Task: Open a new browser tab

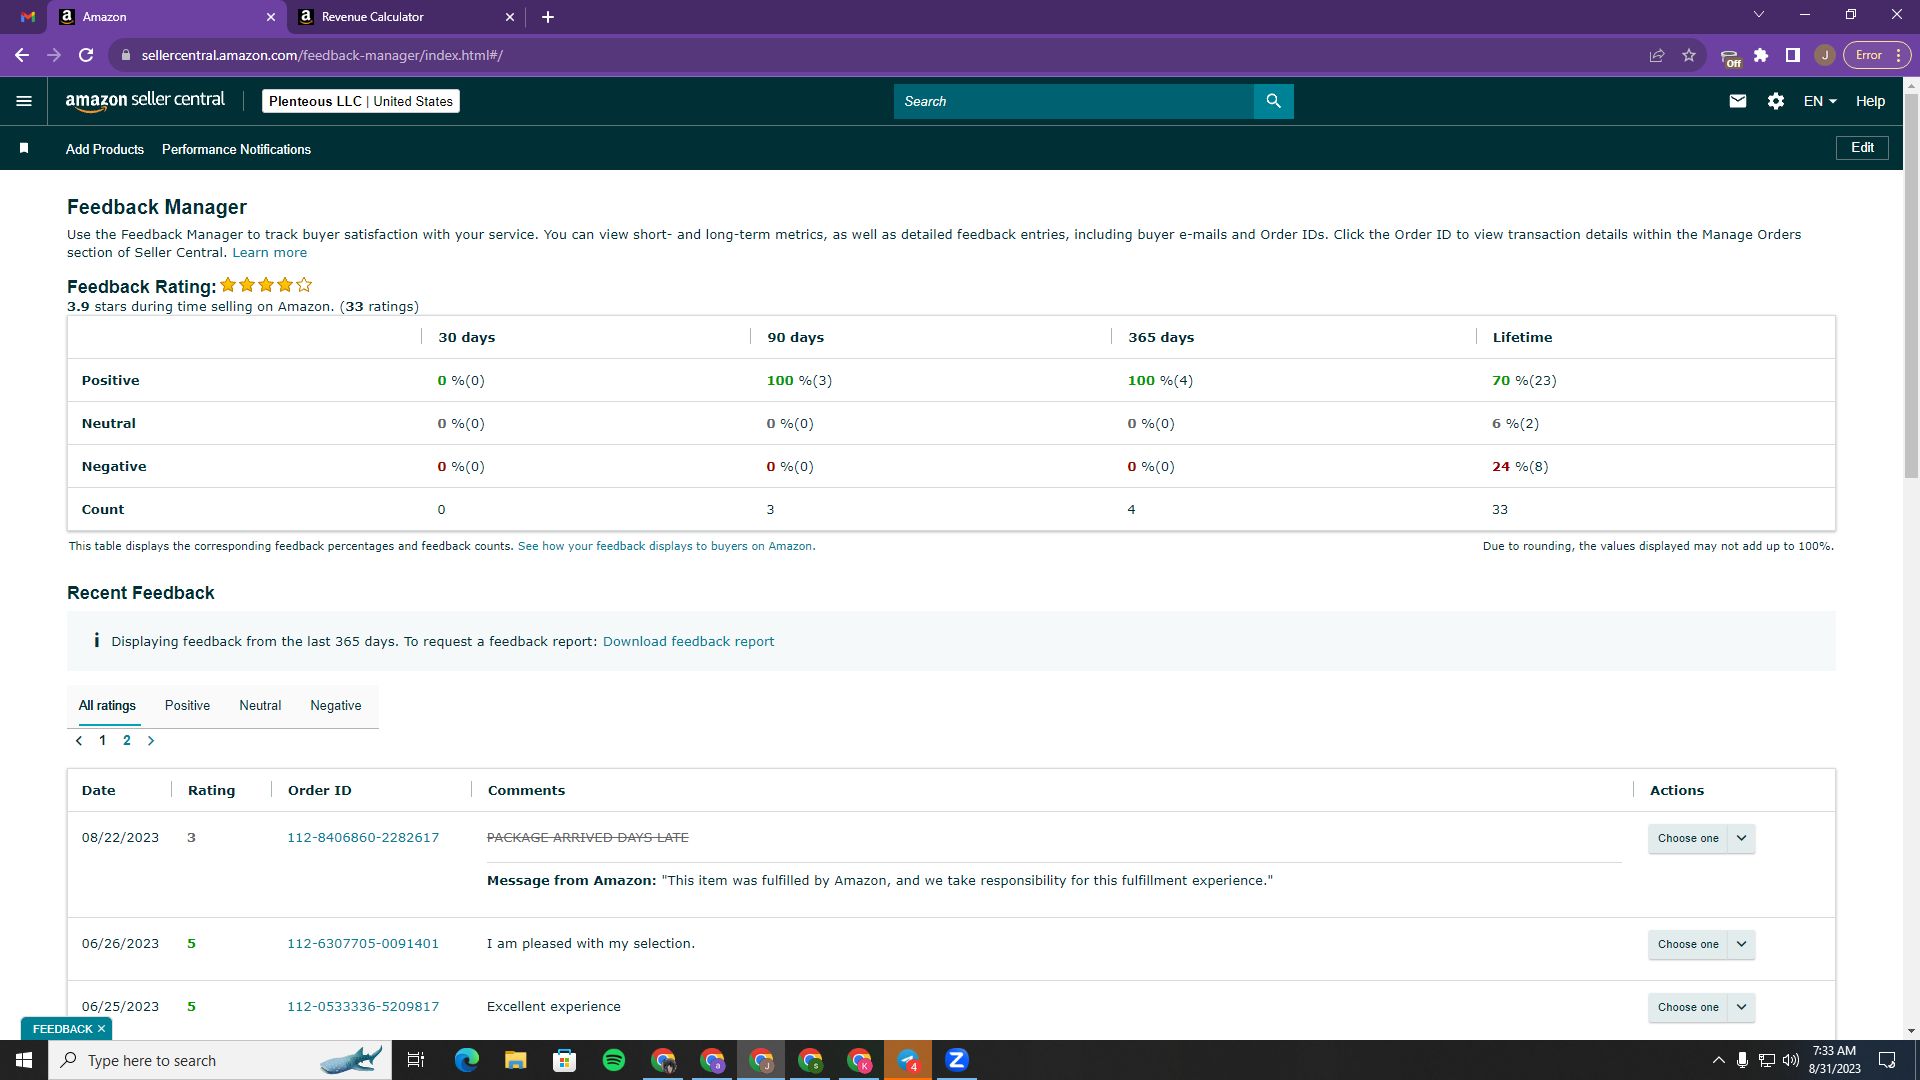Action: click(548, 17)
